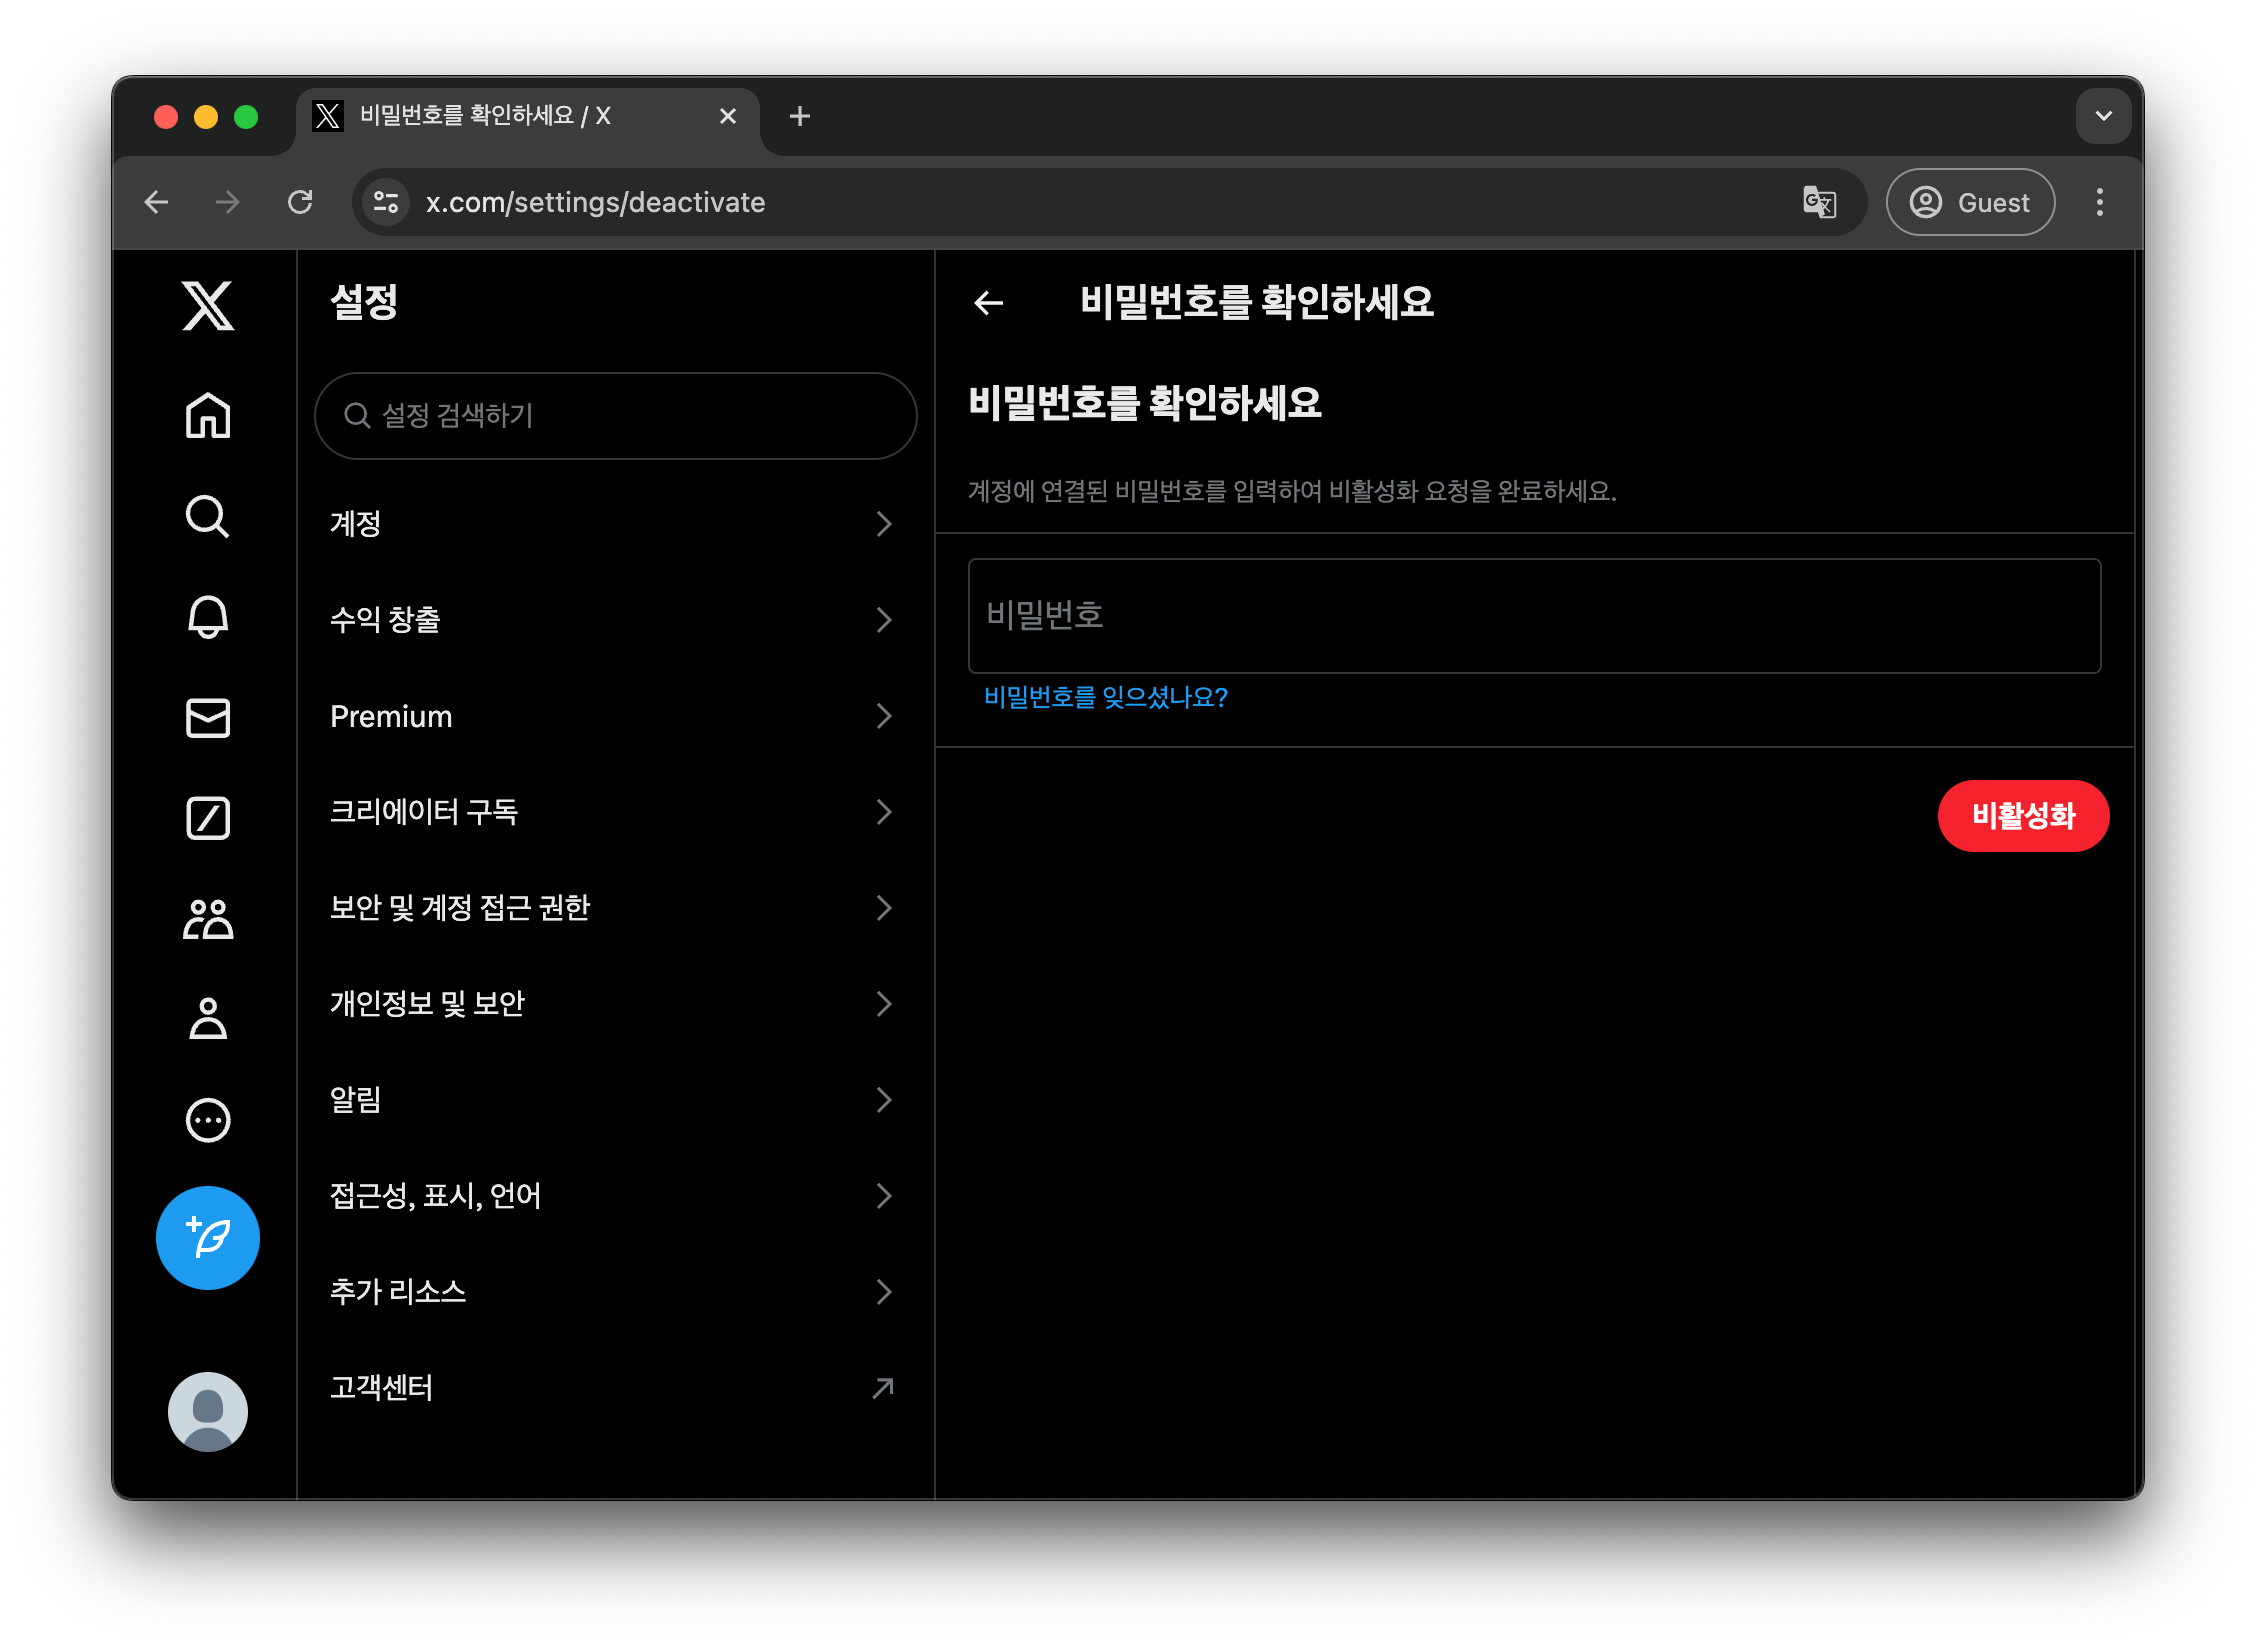Open the Explore search icon in sidebar
2256x1648 pixels.
[208, 516]
